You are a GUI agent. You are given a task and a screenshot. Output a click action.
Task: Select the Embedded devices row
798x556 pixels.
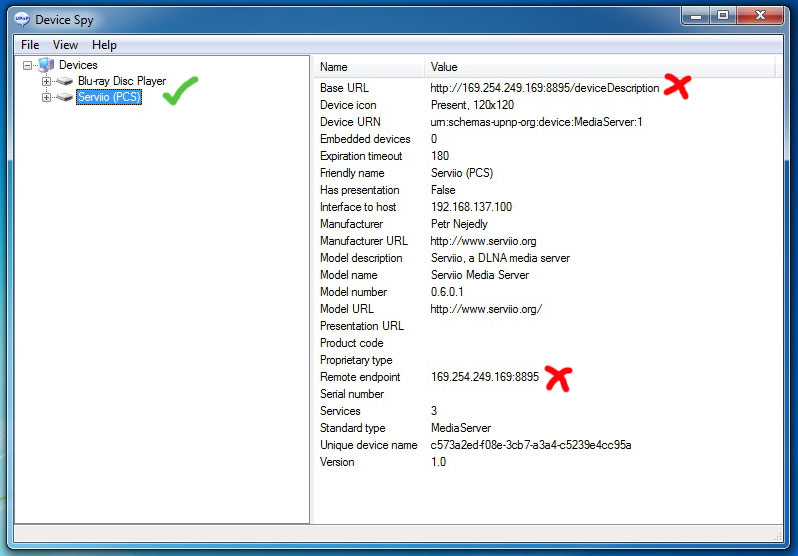(365, 139)
